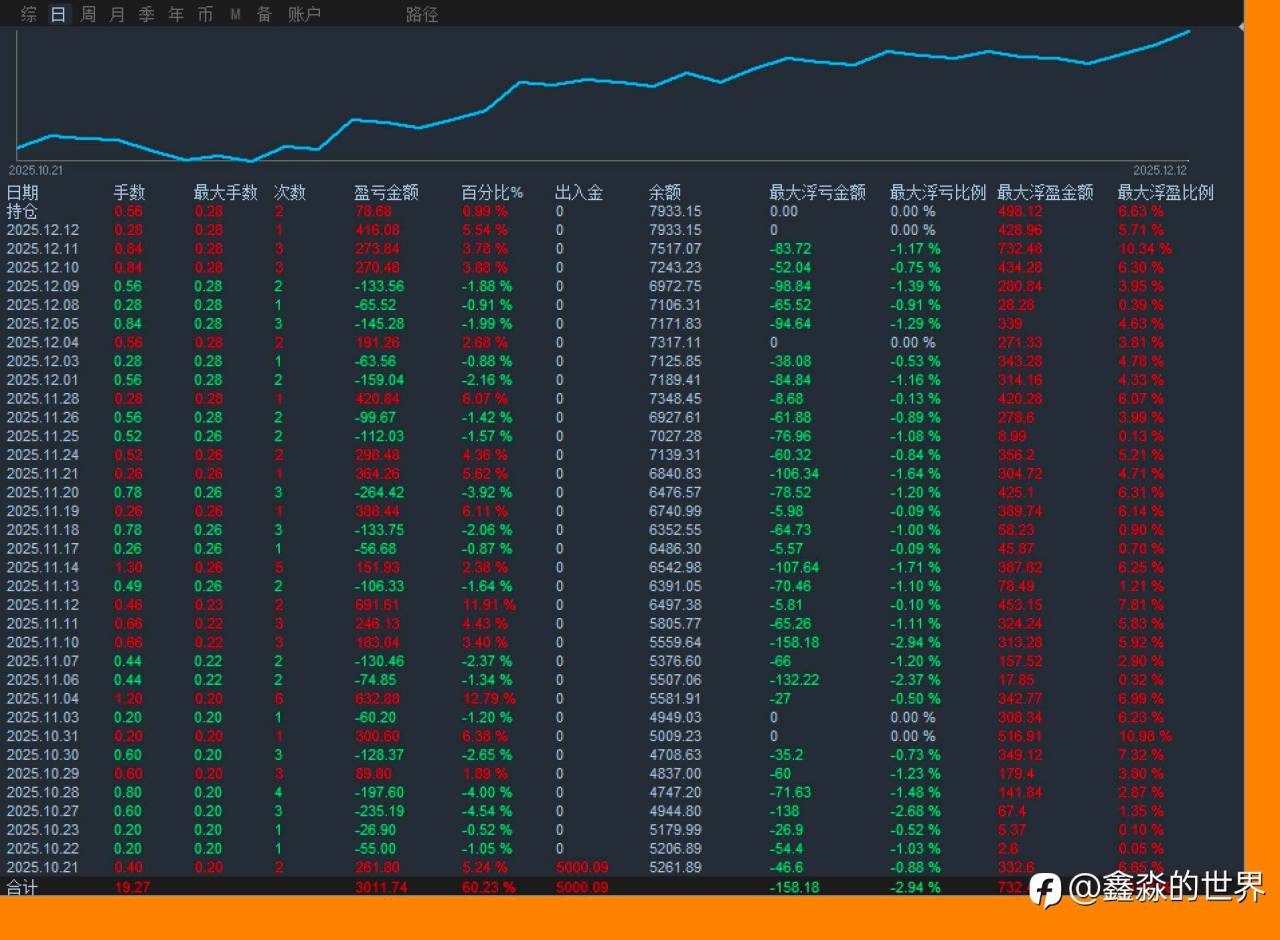Open the 路径 path tab
The image size is (1280, 940).
(422, 14)
